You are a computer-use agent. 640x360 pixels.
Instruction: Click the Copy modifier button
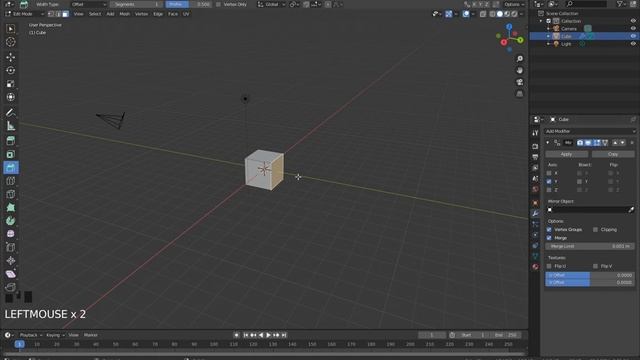613,154
